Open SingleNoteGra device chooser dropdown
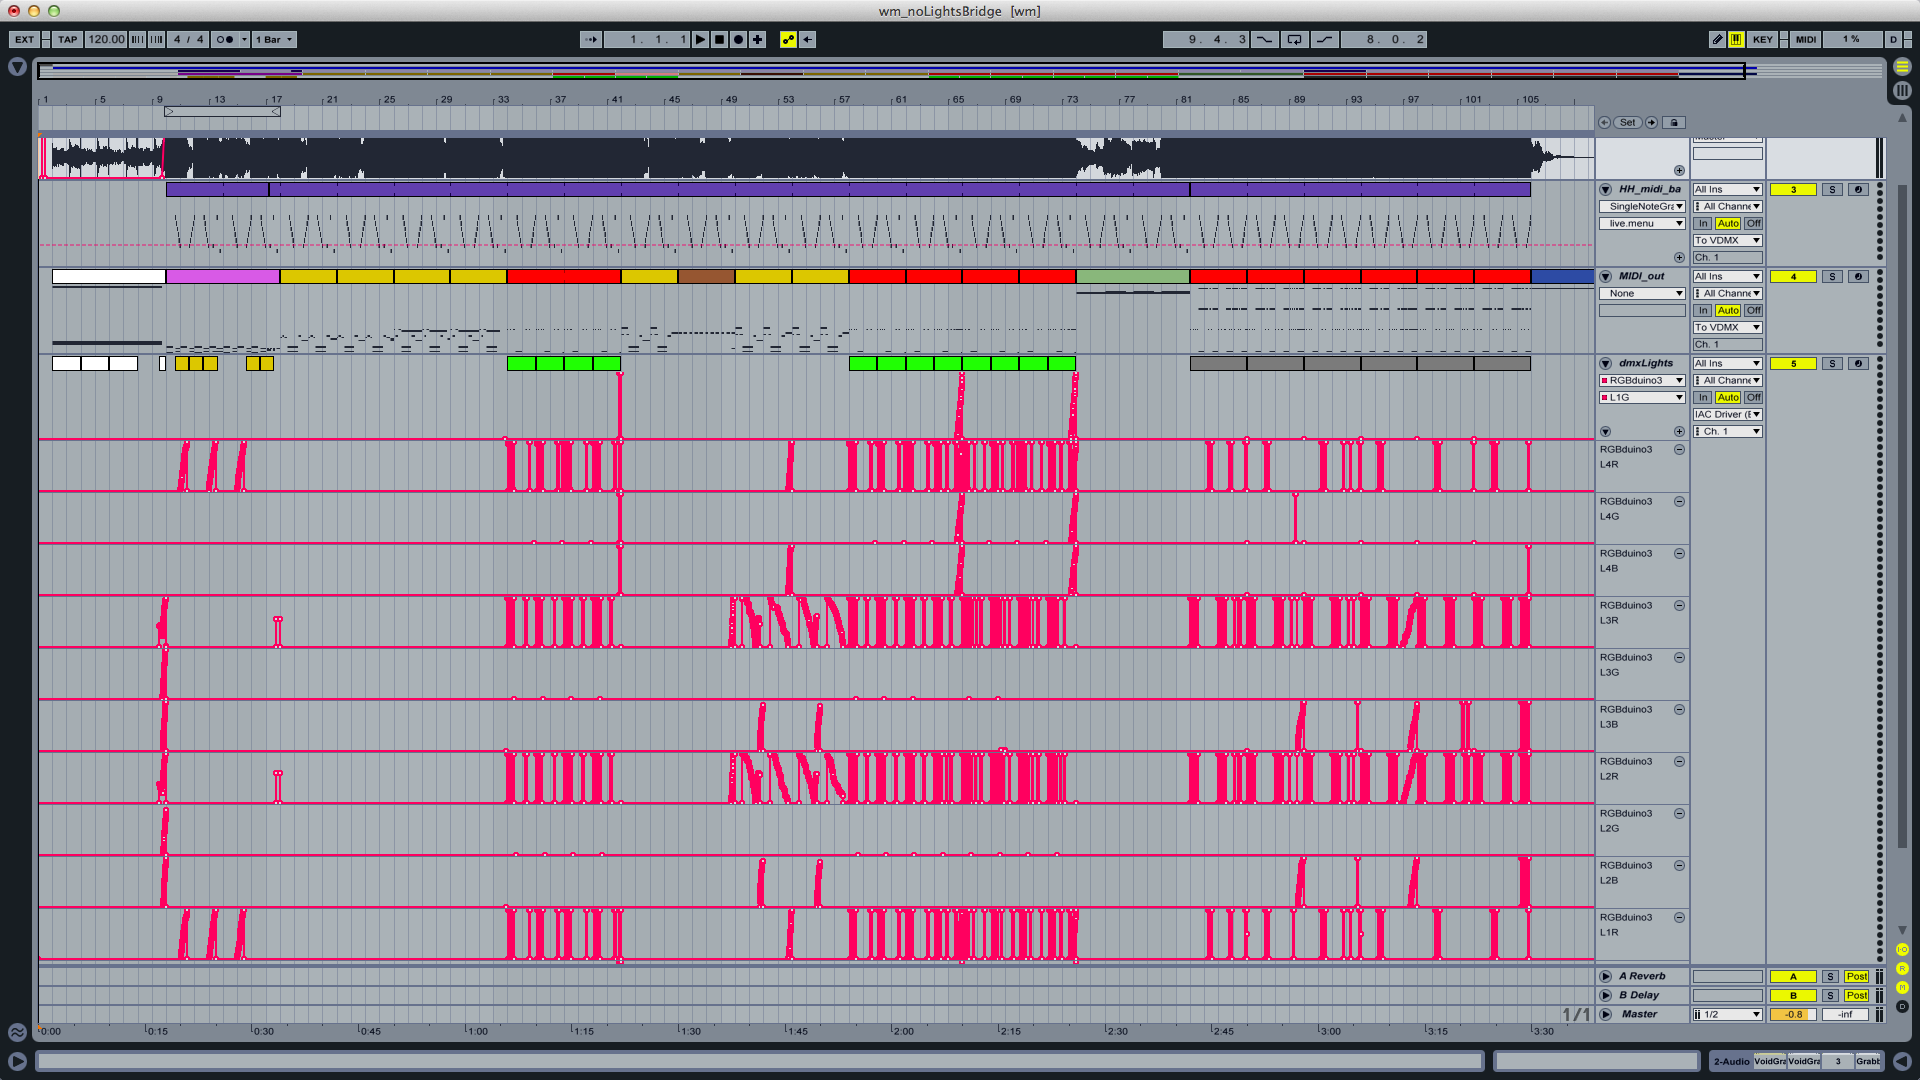1920x1080 pixels. [1642, 206]
